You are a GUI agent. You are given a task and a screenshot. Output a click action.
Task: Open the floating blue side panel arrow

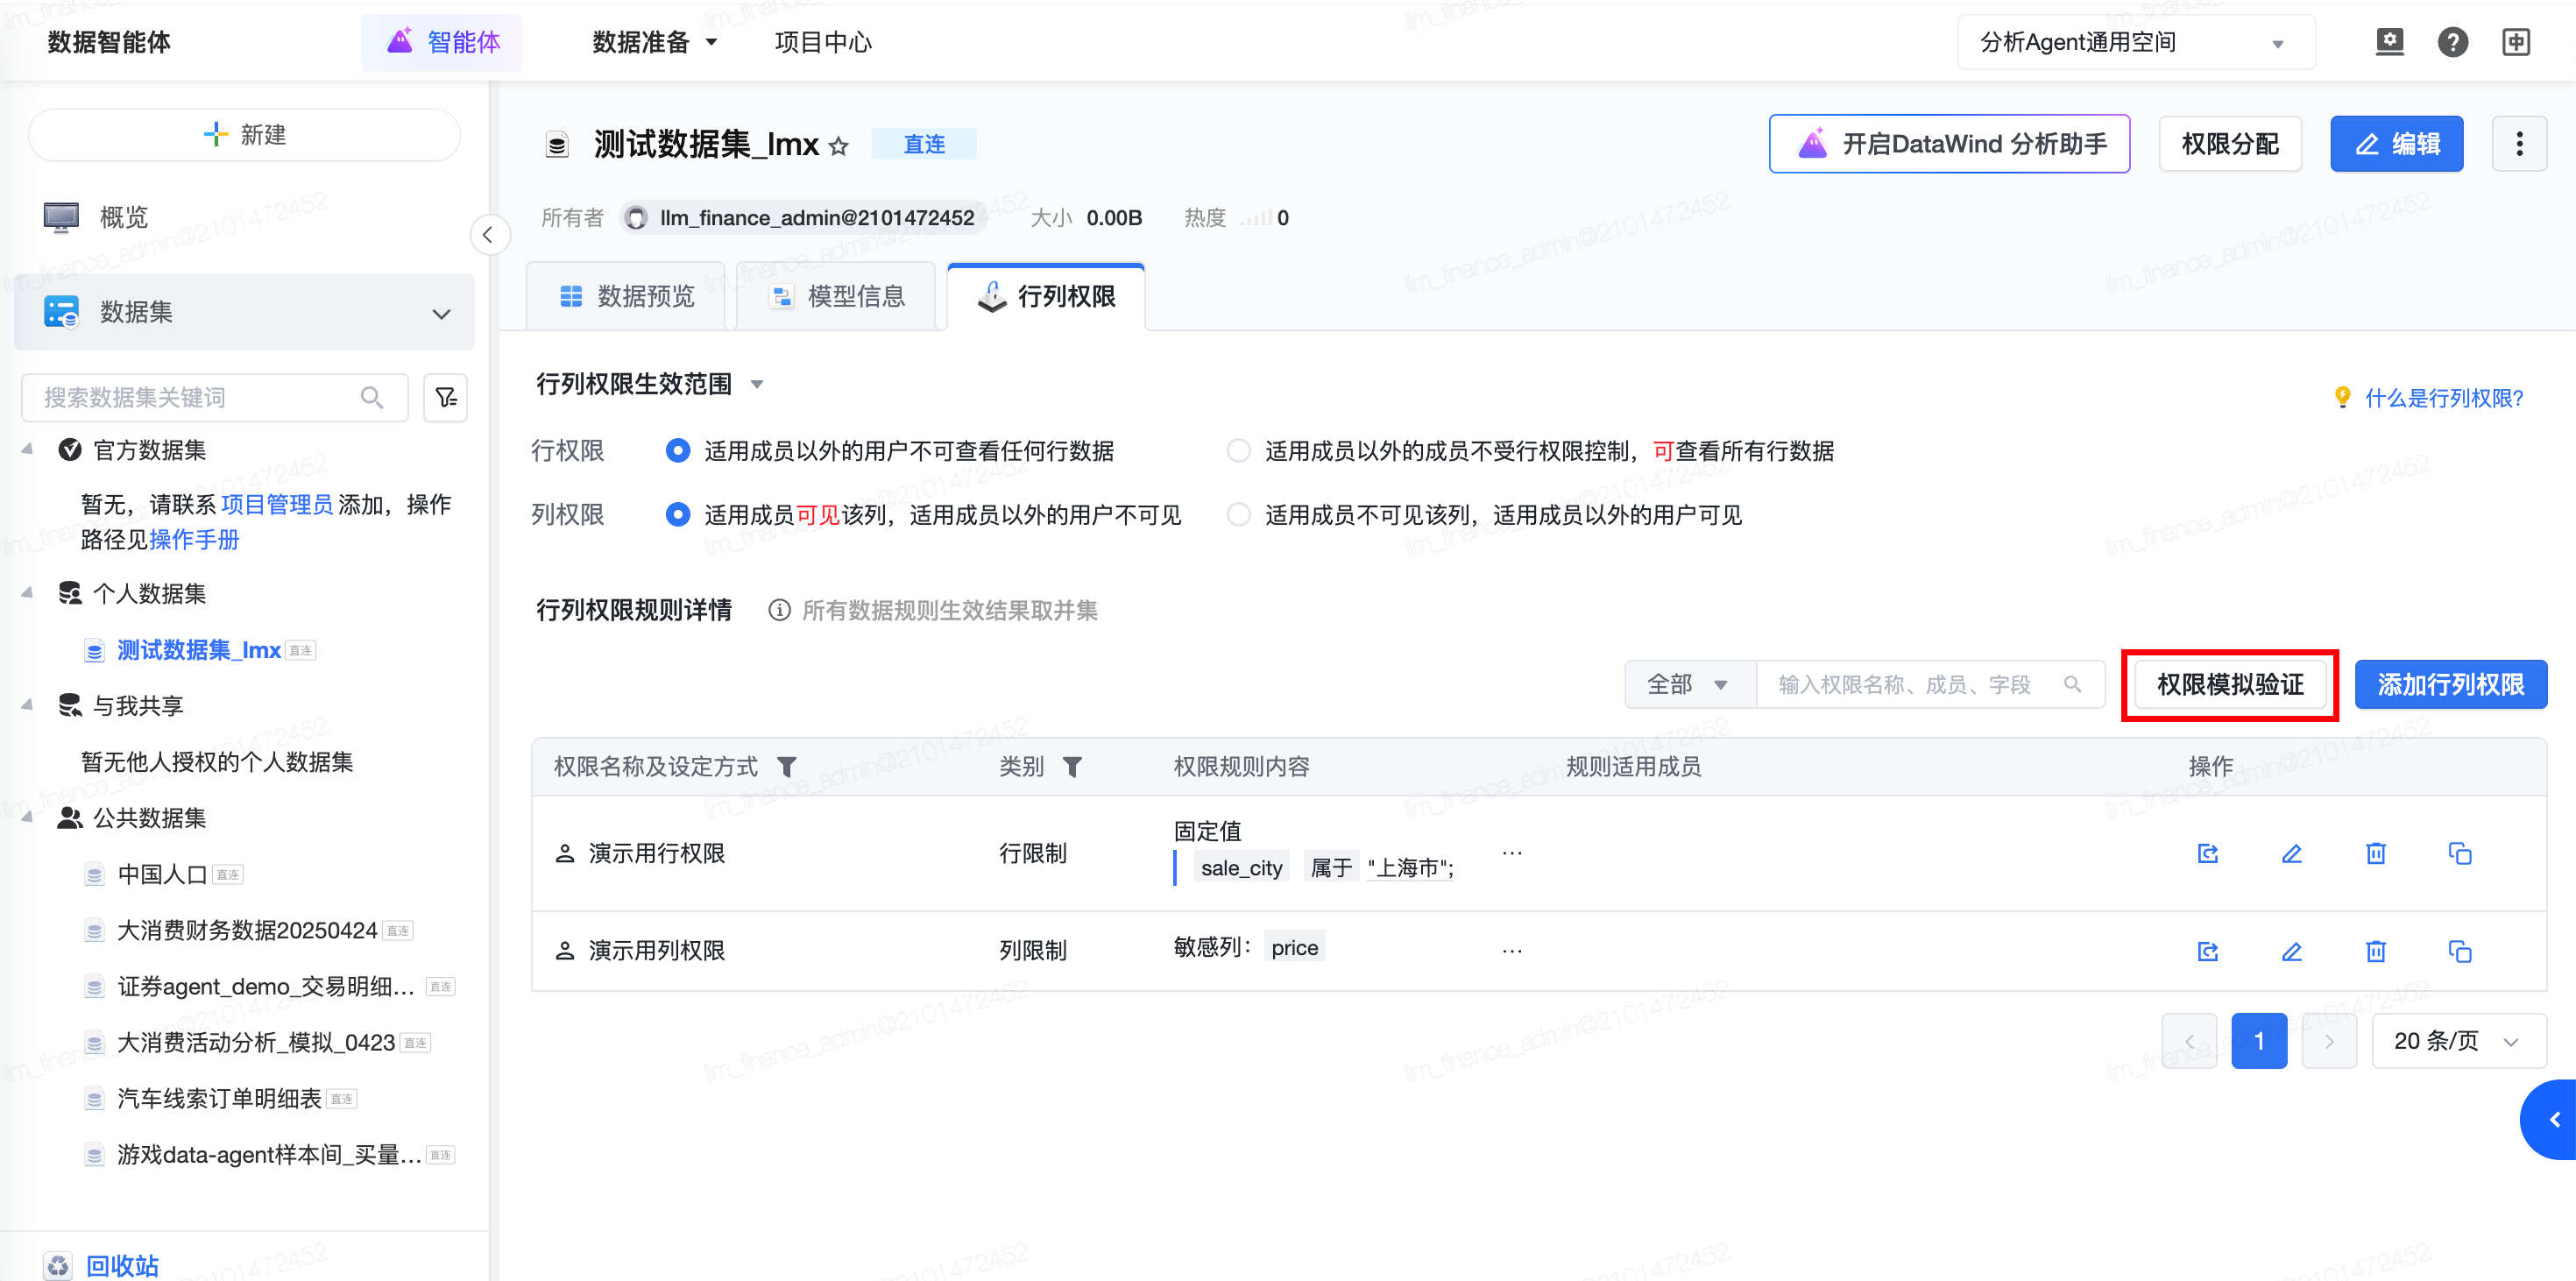pos(2550,1120)
